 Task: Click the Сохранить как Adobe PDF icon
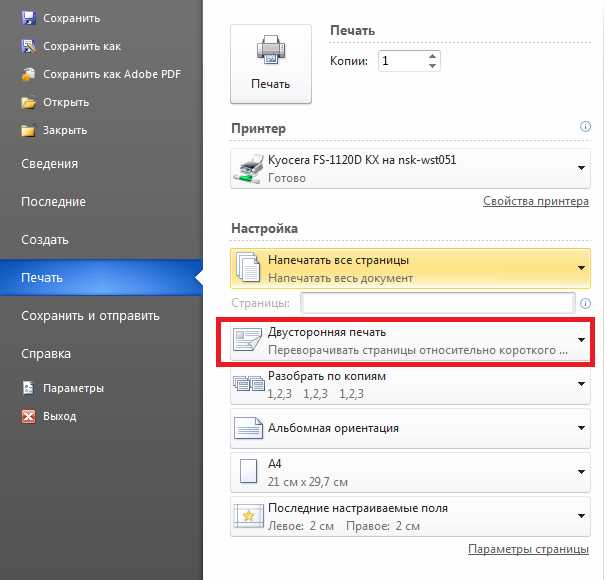[x=27, y=74]
